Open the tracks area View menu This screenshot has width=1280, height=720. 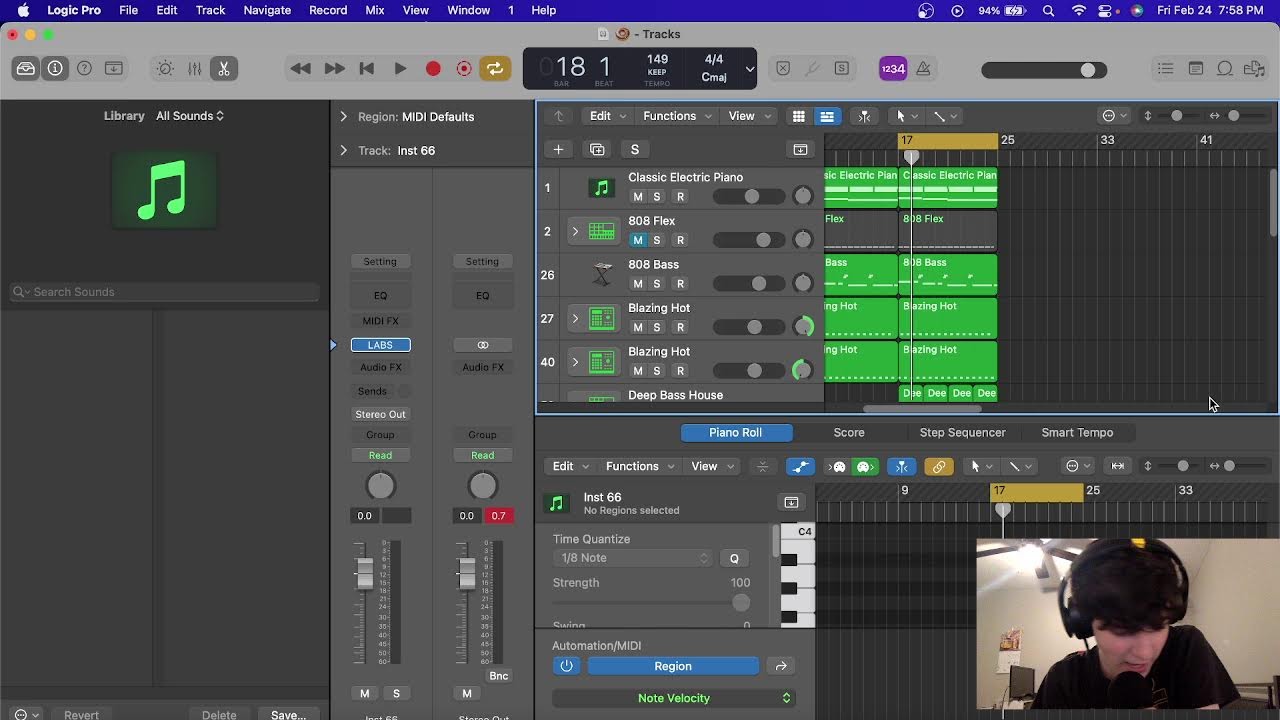(749, 116)
